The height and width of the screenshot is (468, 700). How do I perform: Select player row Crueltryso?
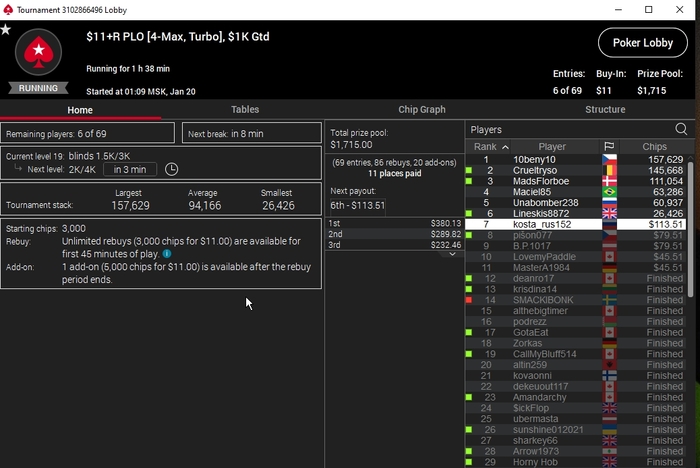pos(576,171)
